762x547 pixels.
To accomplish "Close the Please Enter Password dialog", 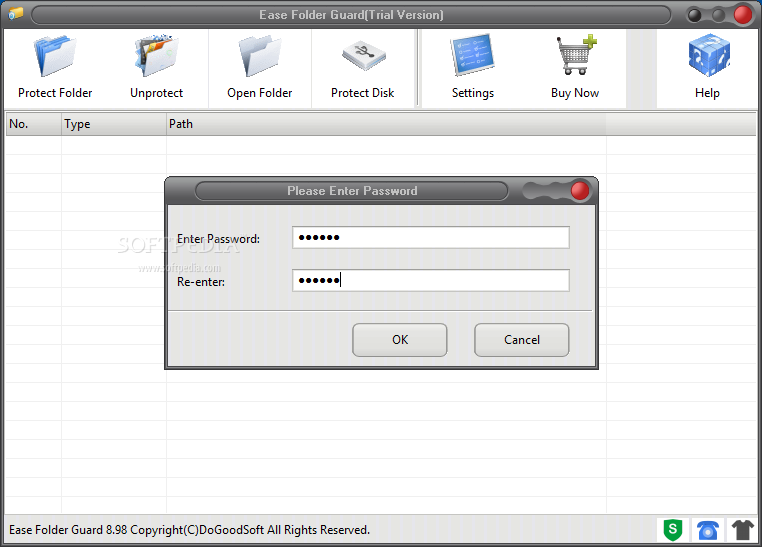I will click(580, 191).
